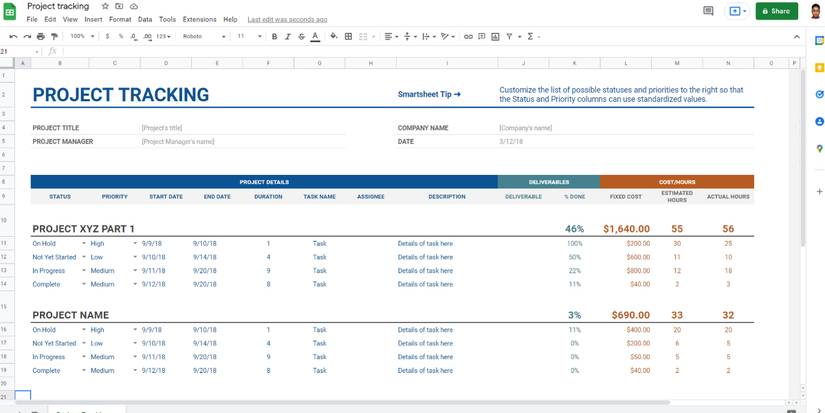Open Tasks in the side panel
The image size is (825, 413).
pyautogui.click(x=819, y=95)
